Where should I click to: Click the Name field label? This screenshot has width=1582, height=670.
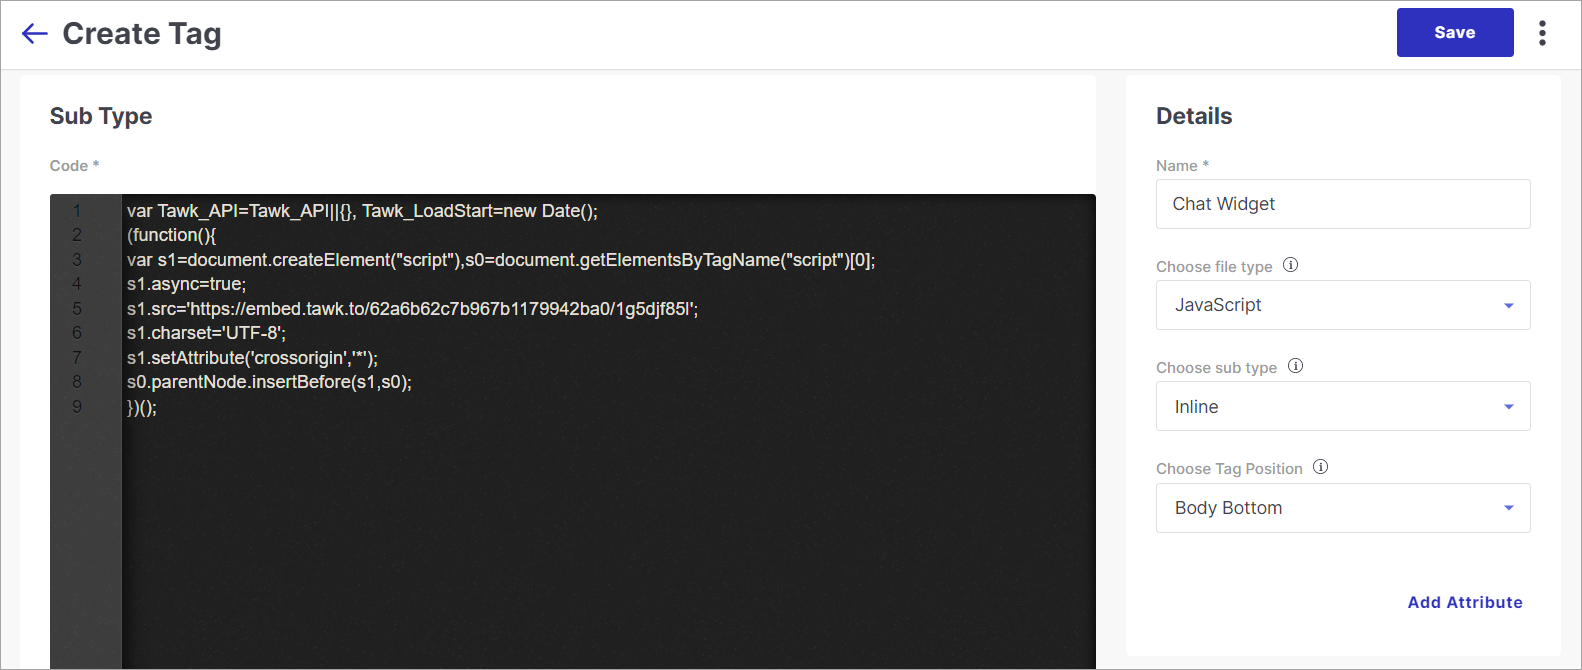point(1182,166)
